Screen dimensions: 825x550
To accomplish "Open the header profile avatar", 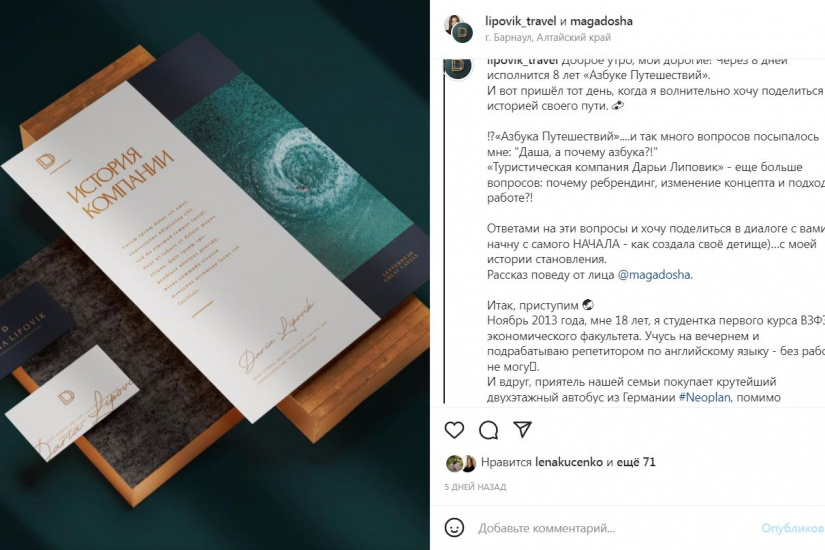I will click(x=458, y=28).
